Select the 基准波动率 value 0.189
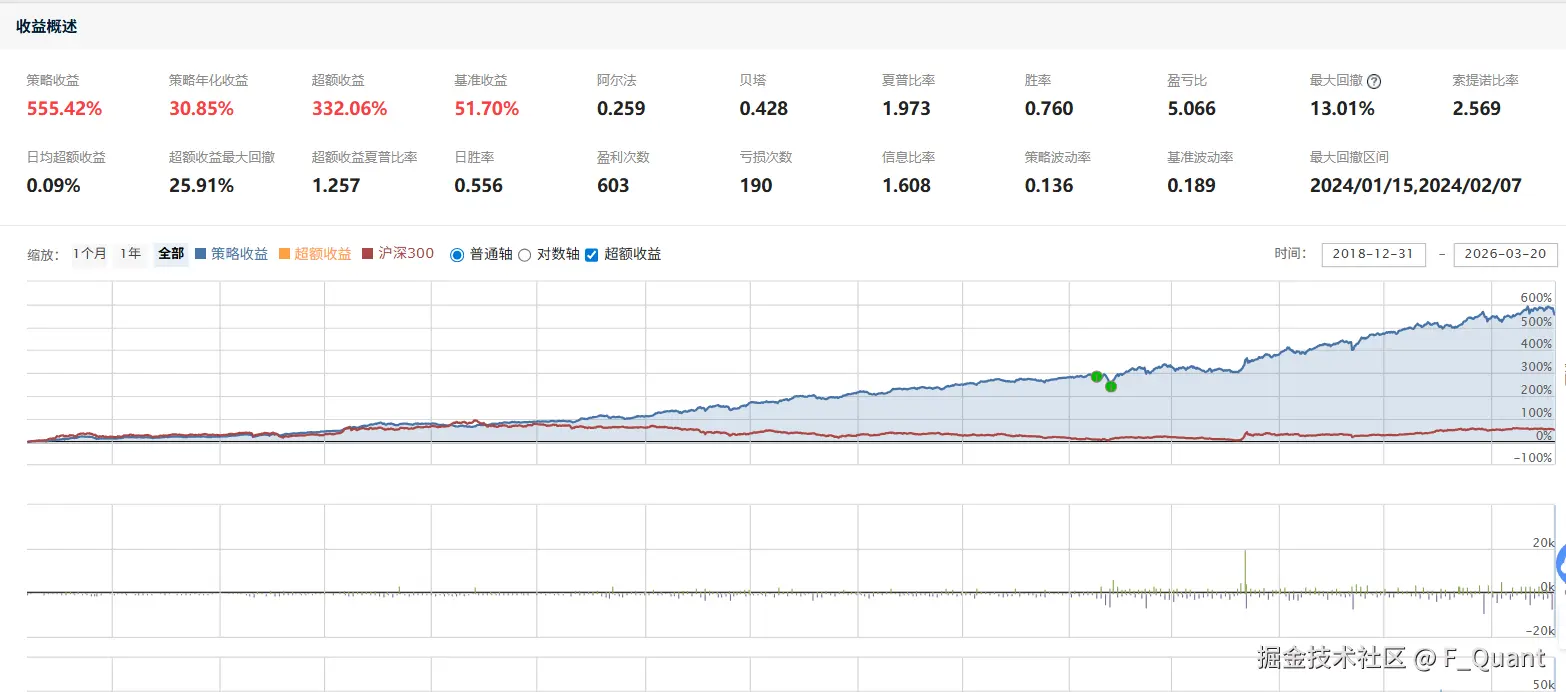The width and height of the screenshot is (1566, 692). coord(1192,186)
